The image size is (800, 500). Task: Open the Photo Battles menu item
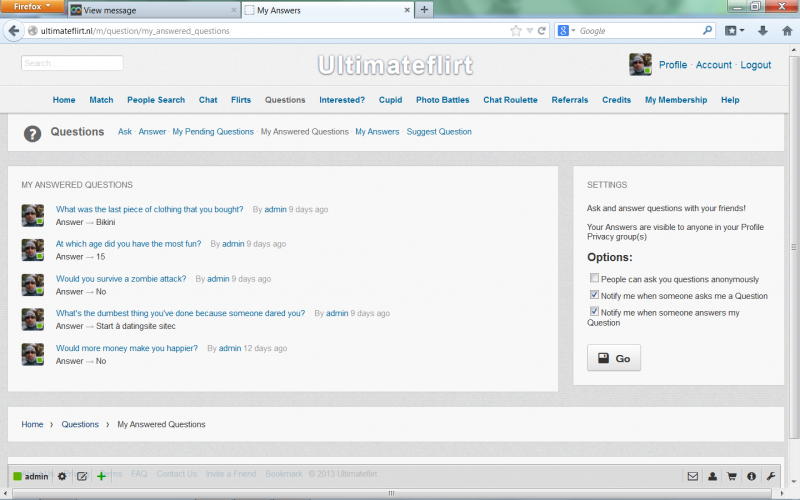point(442,100)
